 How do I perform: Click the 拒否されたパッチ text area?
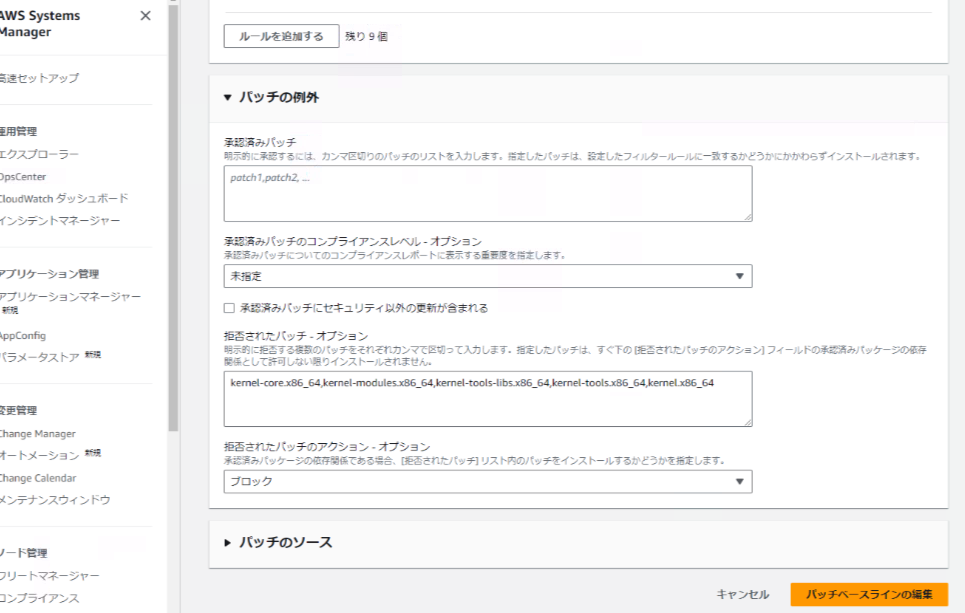(487, 398)
